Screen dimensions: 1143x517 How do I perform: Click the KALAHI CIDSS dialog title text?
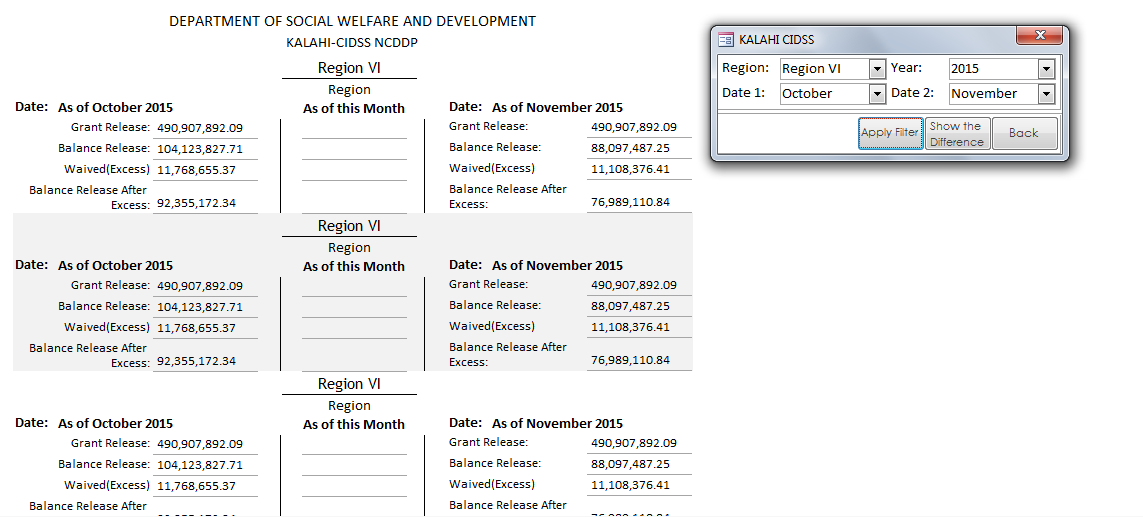[x=776, y=39]
